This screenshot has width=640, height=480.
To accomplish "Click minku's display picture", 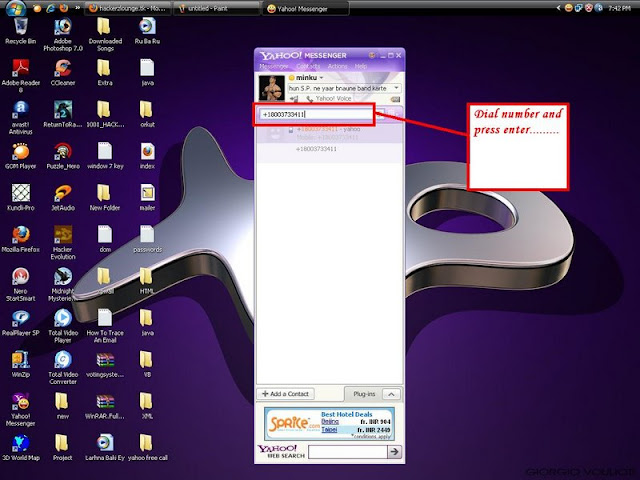I will coord(272,87).
